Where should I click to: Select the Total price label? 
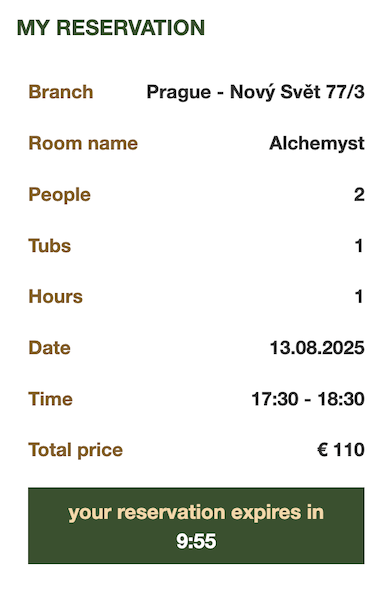click(75, 450)
